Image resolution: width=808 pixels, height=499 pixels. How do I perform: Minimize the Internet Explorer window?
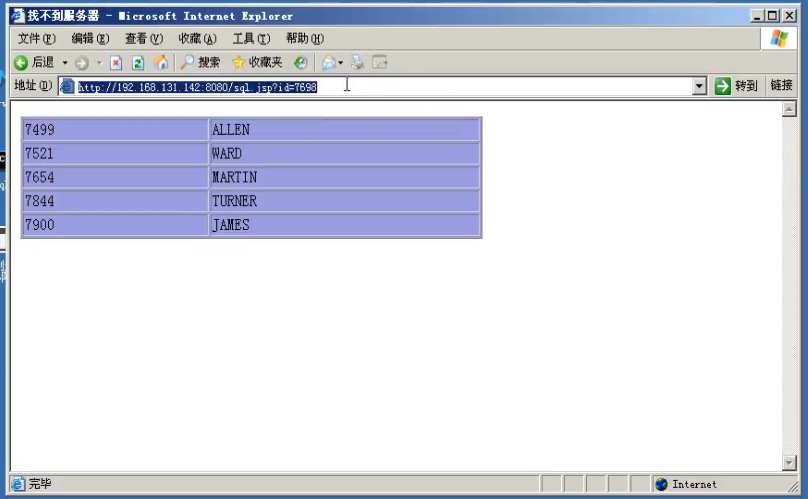click(x=756, y=16)
